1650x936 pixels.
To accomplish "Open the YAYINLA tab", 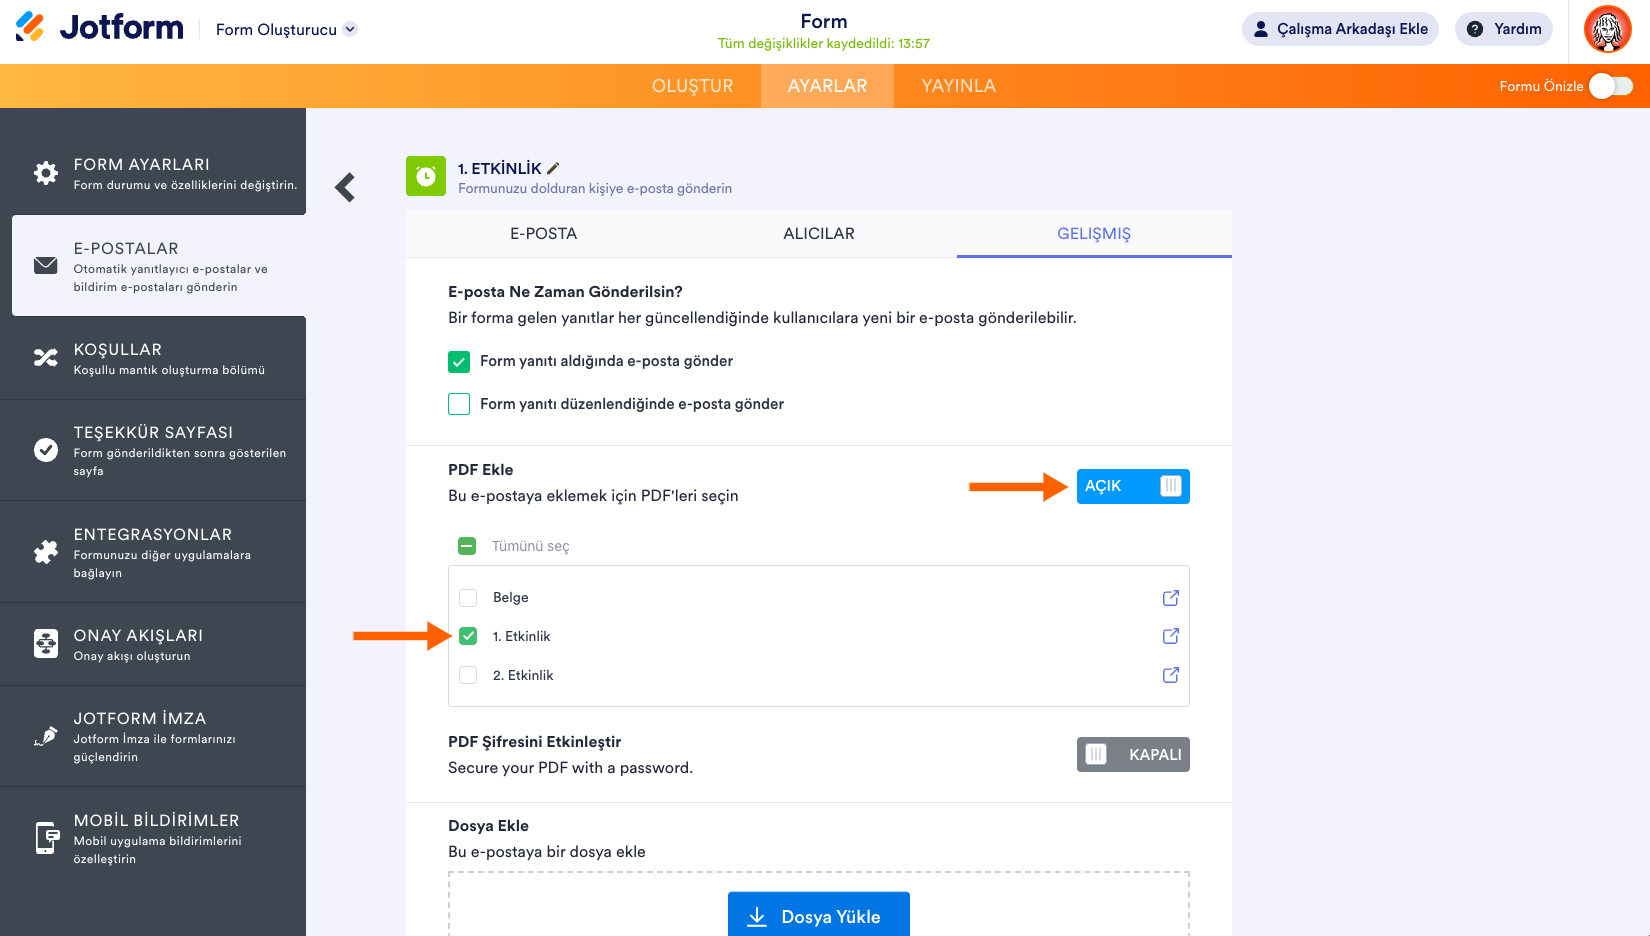I will pos(958,86).
